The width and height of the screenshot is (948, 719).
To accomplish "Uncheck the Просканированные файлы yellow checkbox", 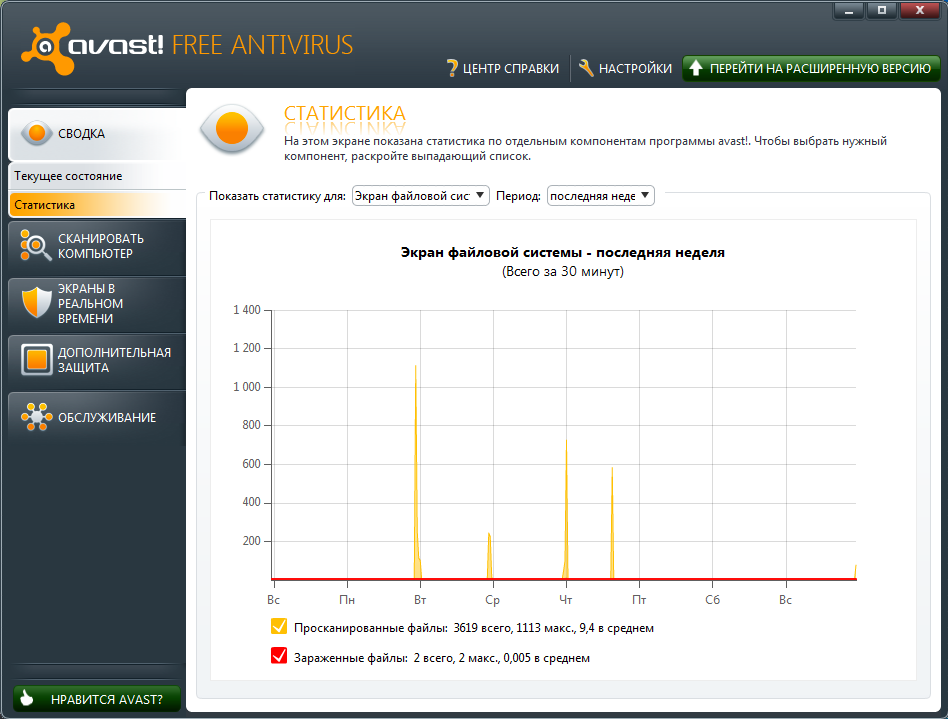I will pos(279,626).
